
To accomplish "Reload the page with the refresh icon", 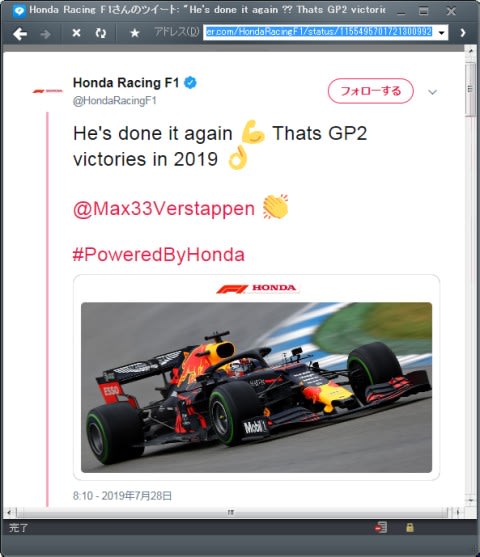I will (x=101, y=33).
